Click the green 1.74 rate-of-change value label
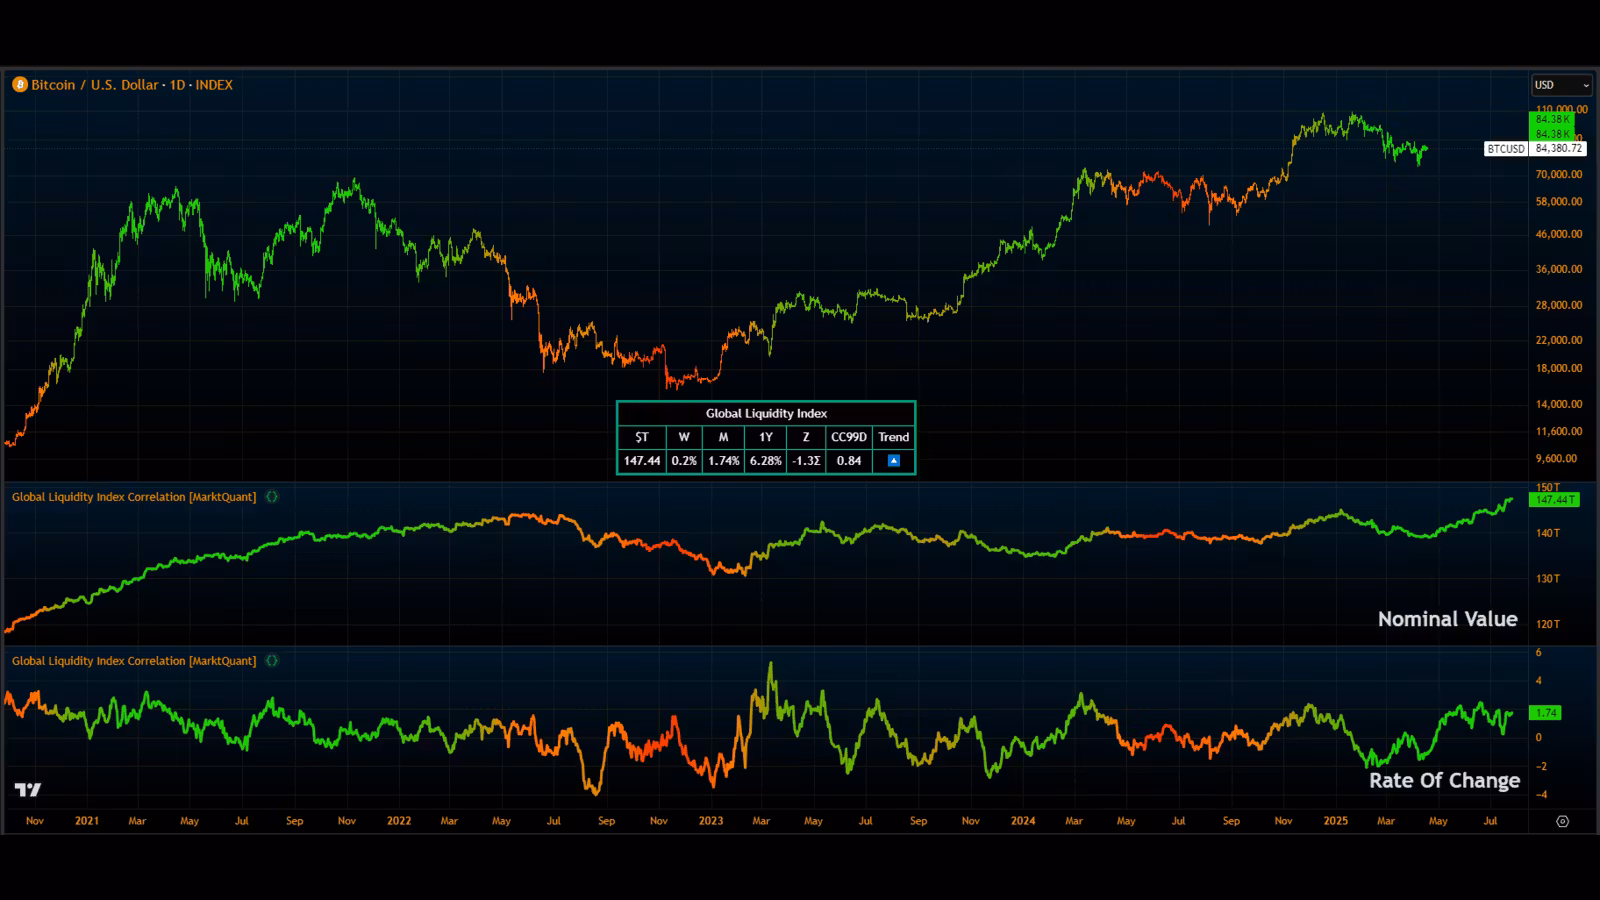 [x=1546, y=713]
